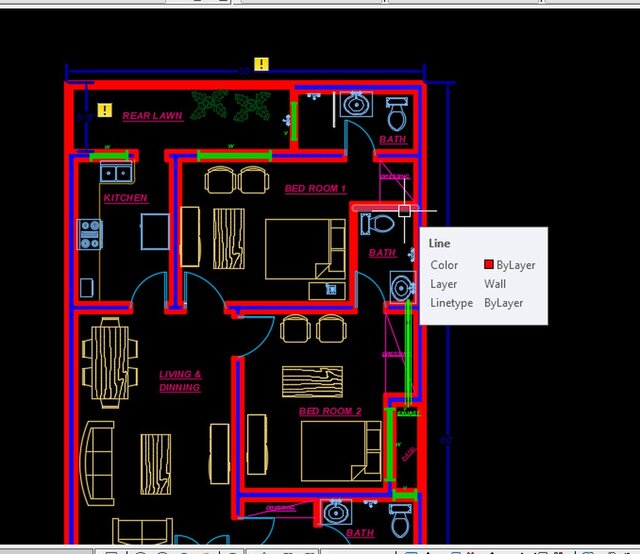Click the LIVING & DINNING text label
This screenshot has width=640, height=554.
pyautogui.click(x=180, y=381)
